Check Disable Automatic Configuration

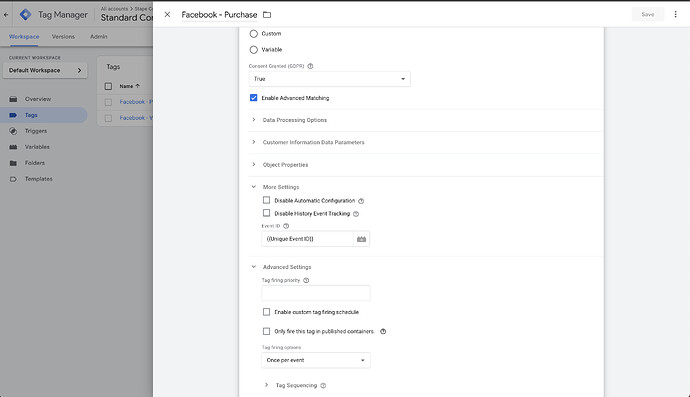(266, 200)
